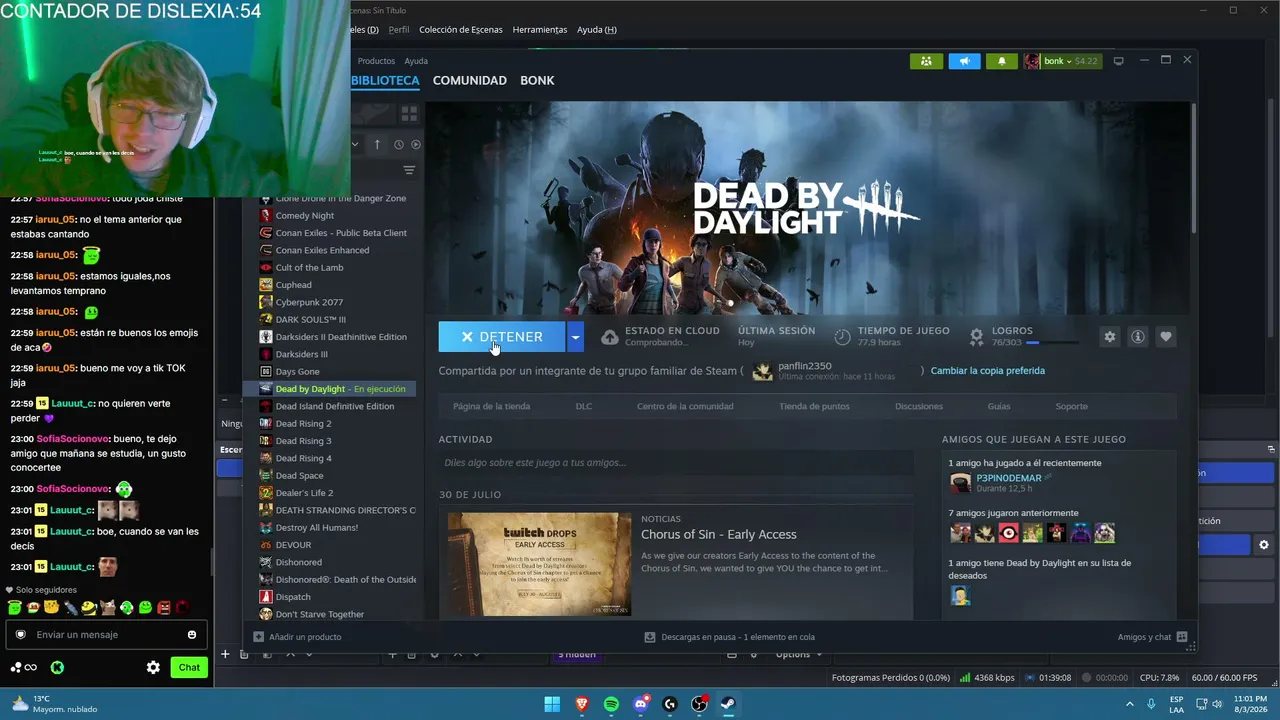Open Twitch Drops news thumbnail
1280x720 pixels.
[x=539, y=565]
